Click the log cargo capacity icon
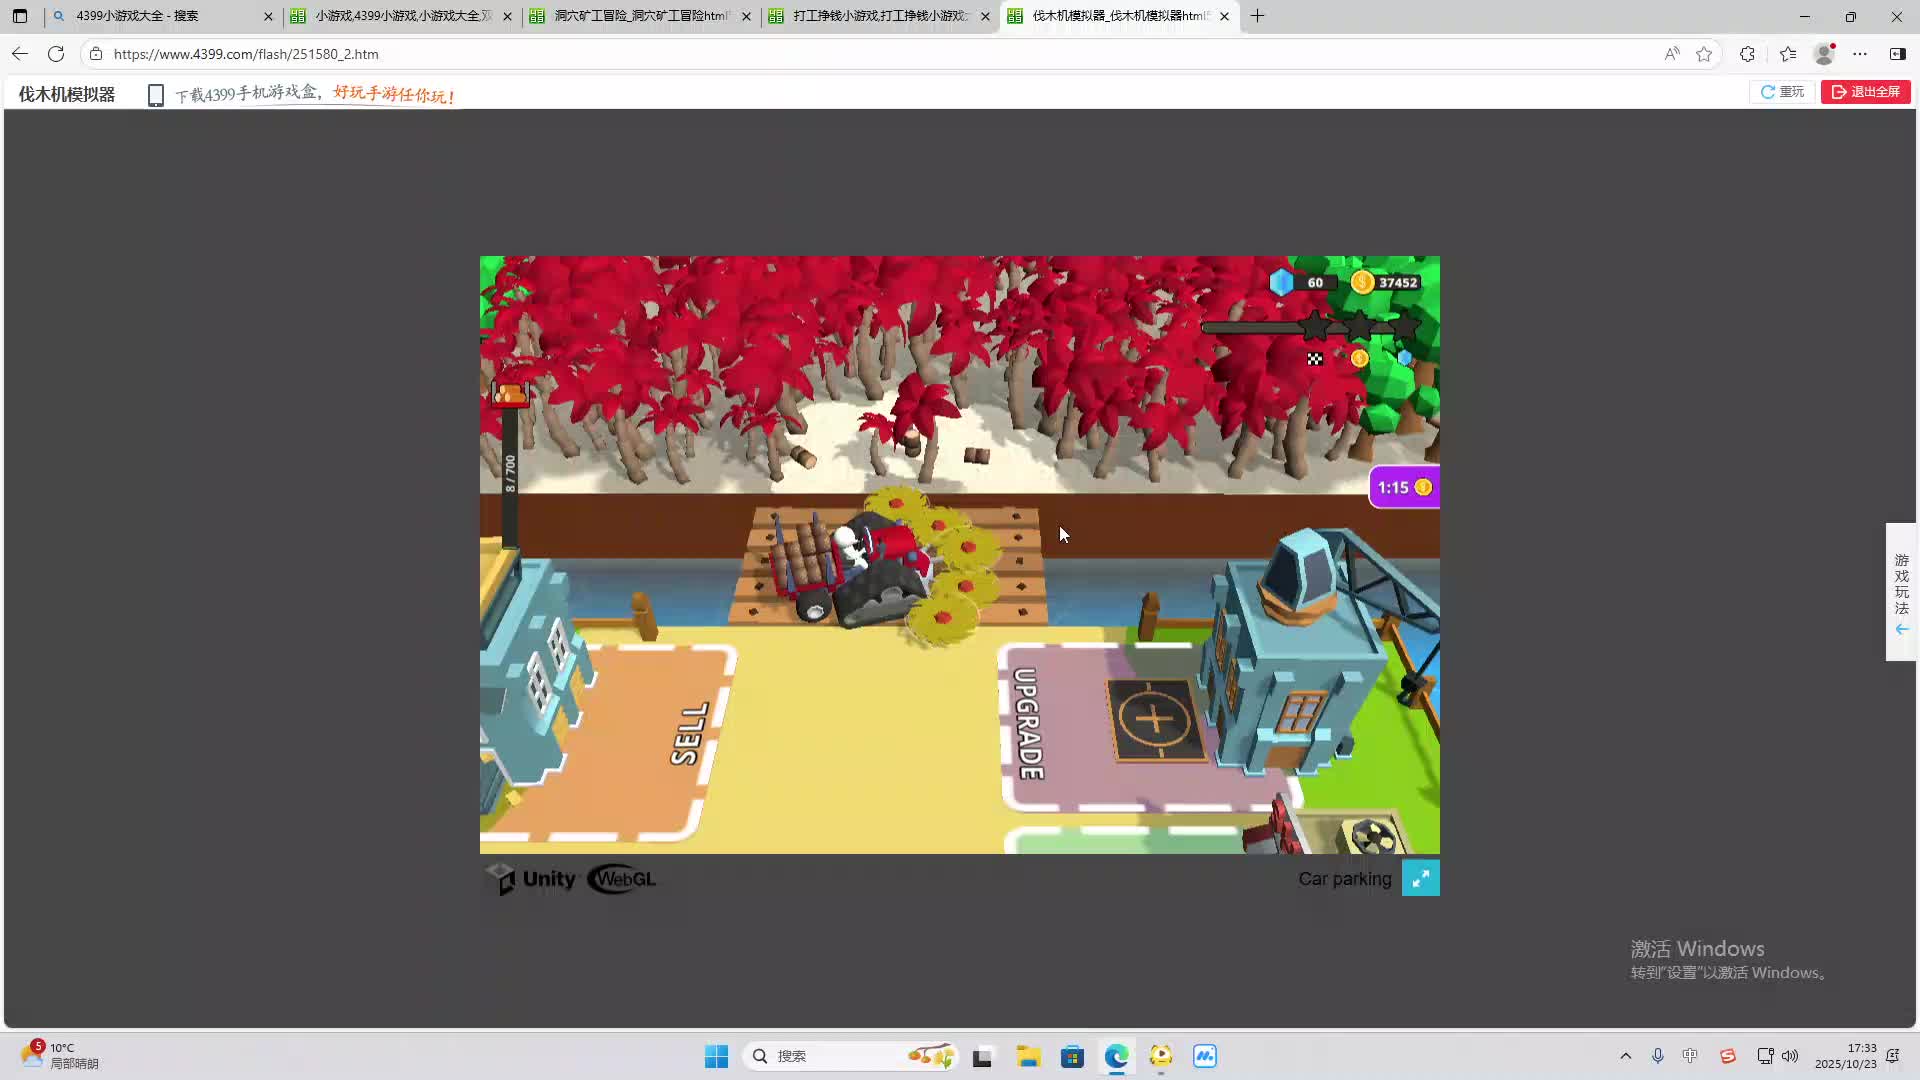The width and height of the screenshot is (1920, 1080). (x=510, y=393)
